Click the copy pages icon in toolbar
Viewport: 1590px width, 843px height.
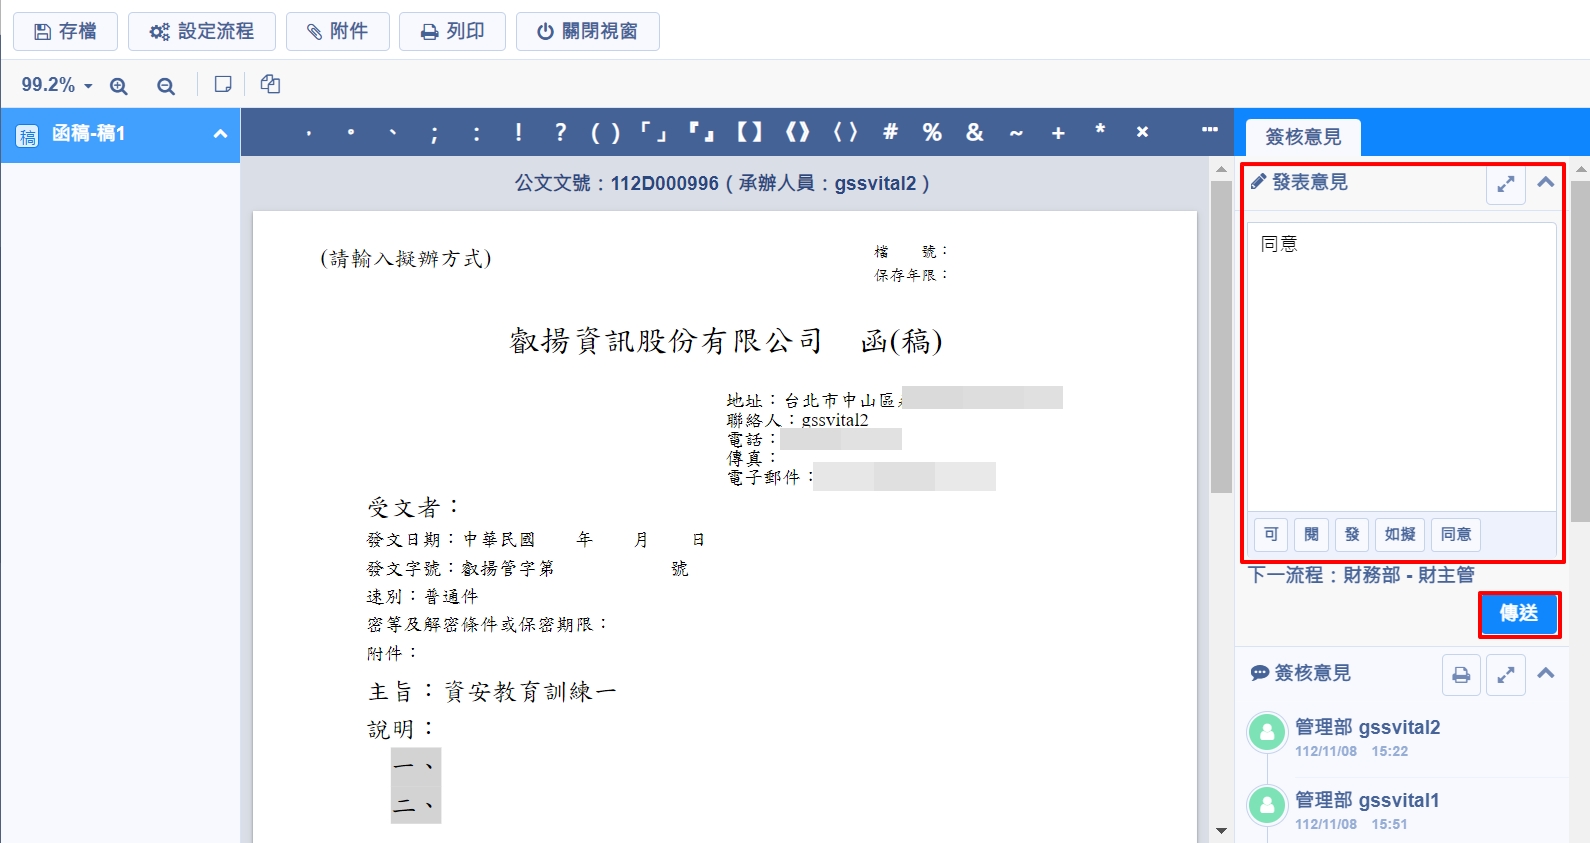click(270, 85)
